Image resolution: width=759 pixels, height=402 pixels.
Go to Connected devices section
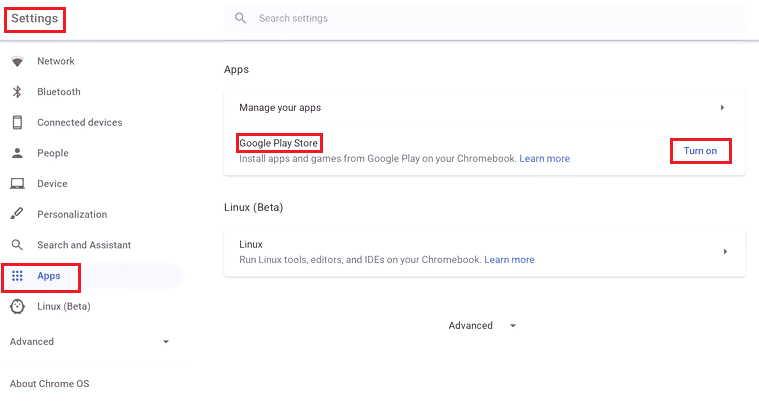pyautogui.click(x=79, y=122)
